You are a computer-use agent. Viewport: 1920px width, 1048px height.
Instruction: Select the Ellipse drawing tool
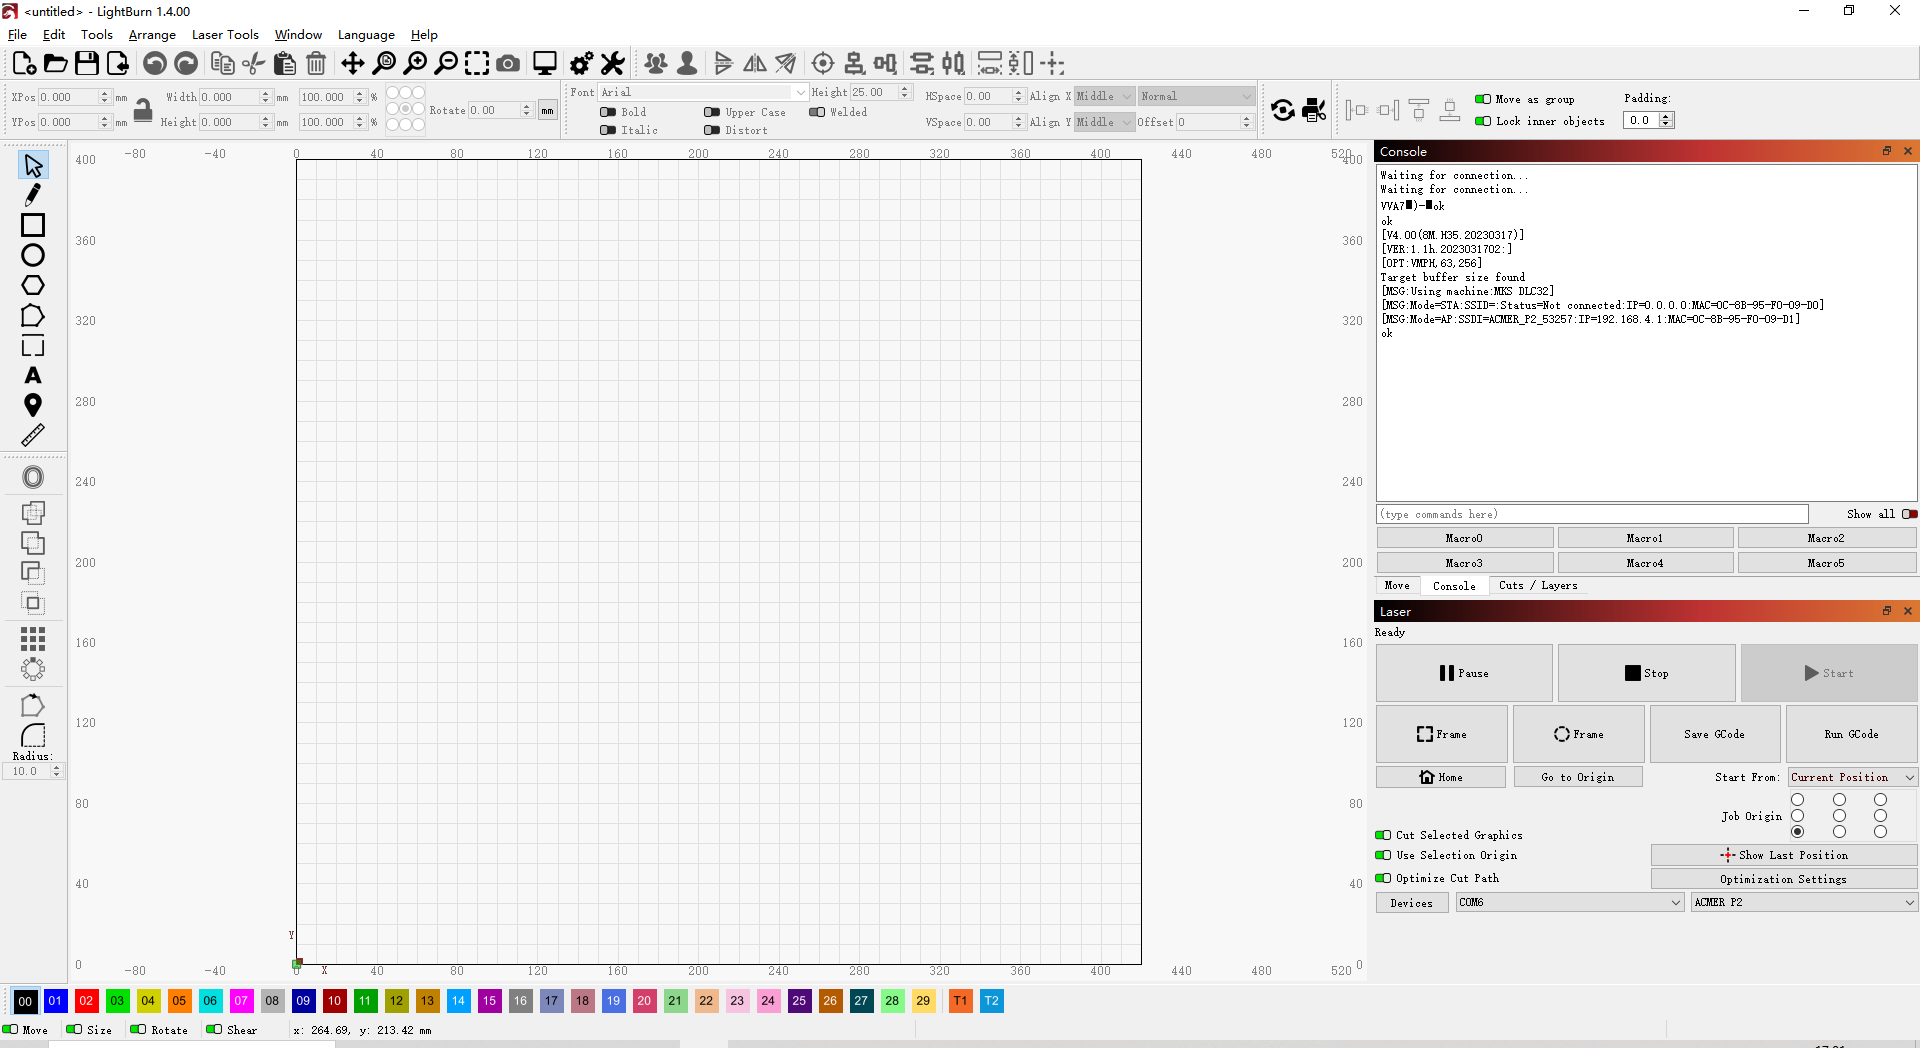click(x=33, y=255)
